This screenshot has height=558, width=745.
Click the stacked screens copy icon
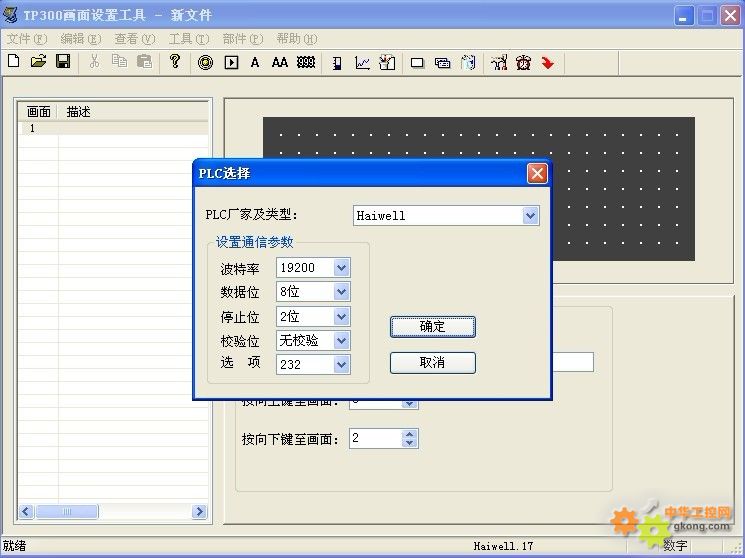[x=442, y=63]
